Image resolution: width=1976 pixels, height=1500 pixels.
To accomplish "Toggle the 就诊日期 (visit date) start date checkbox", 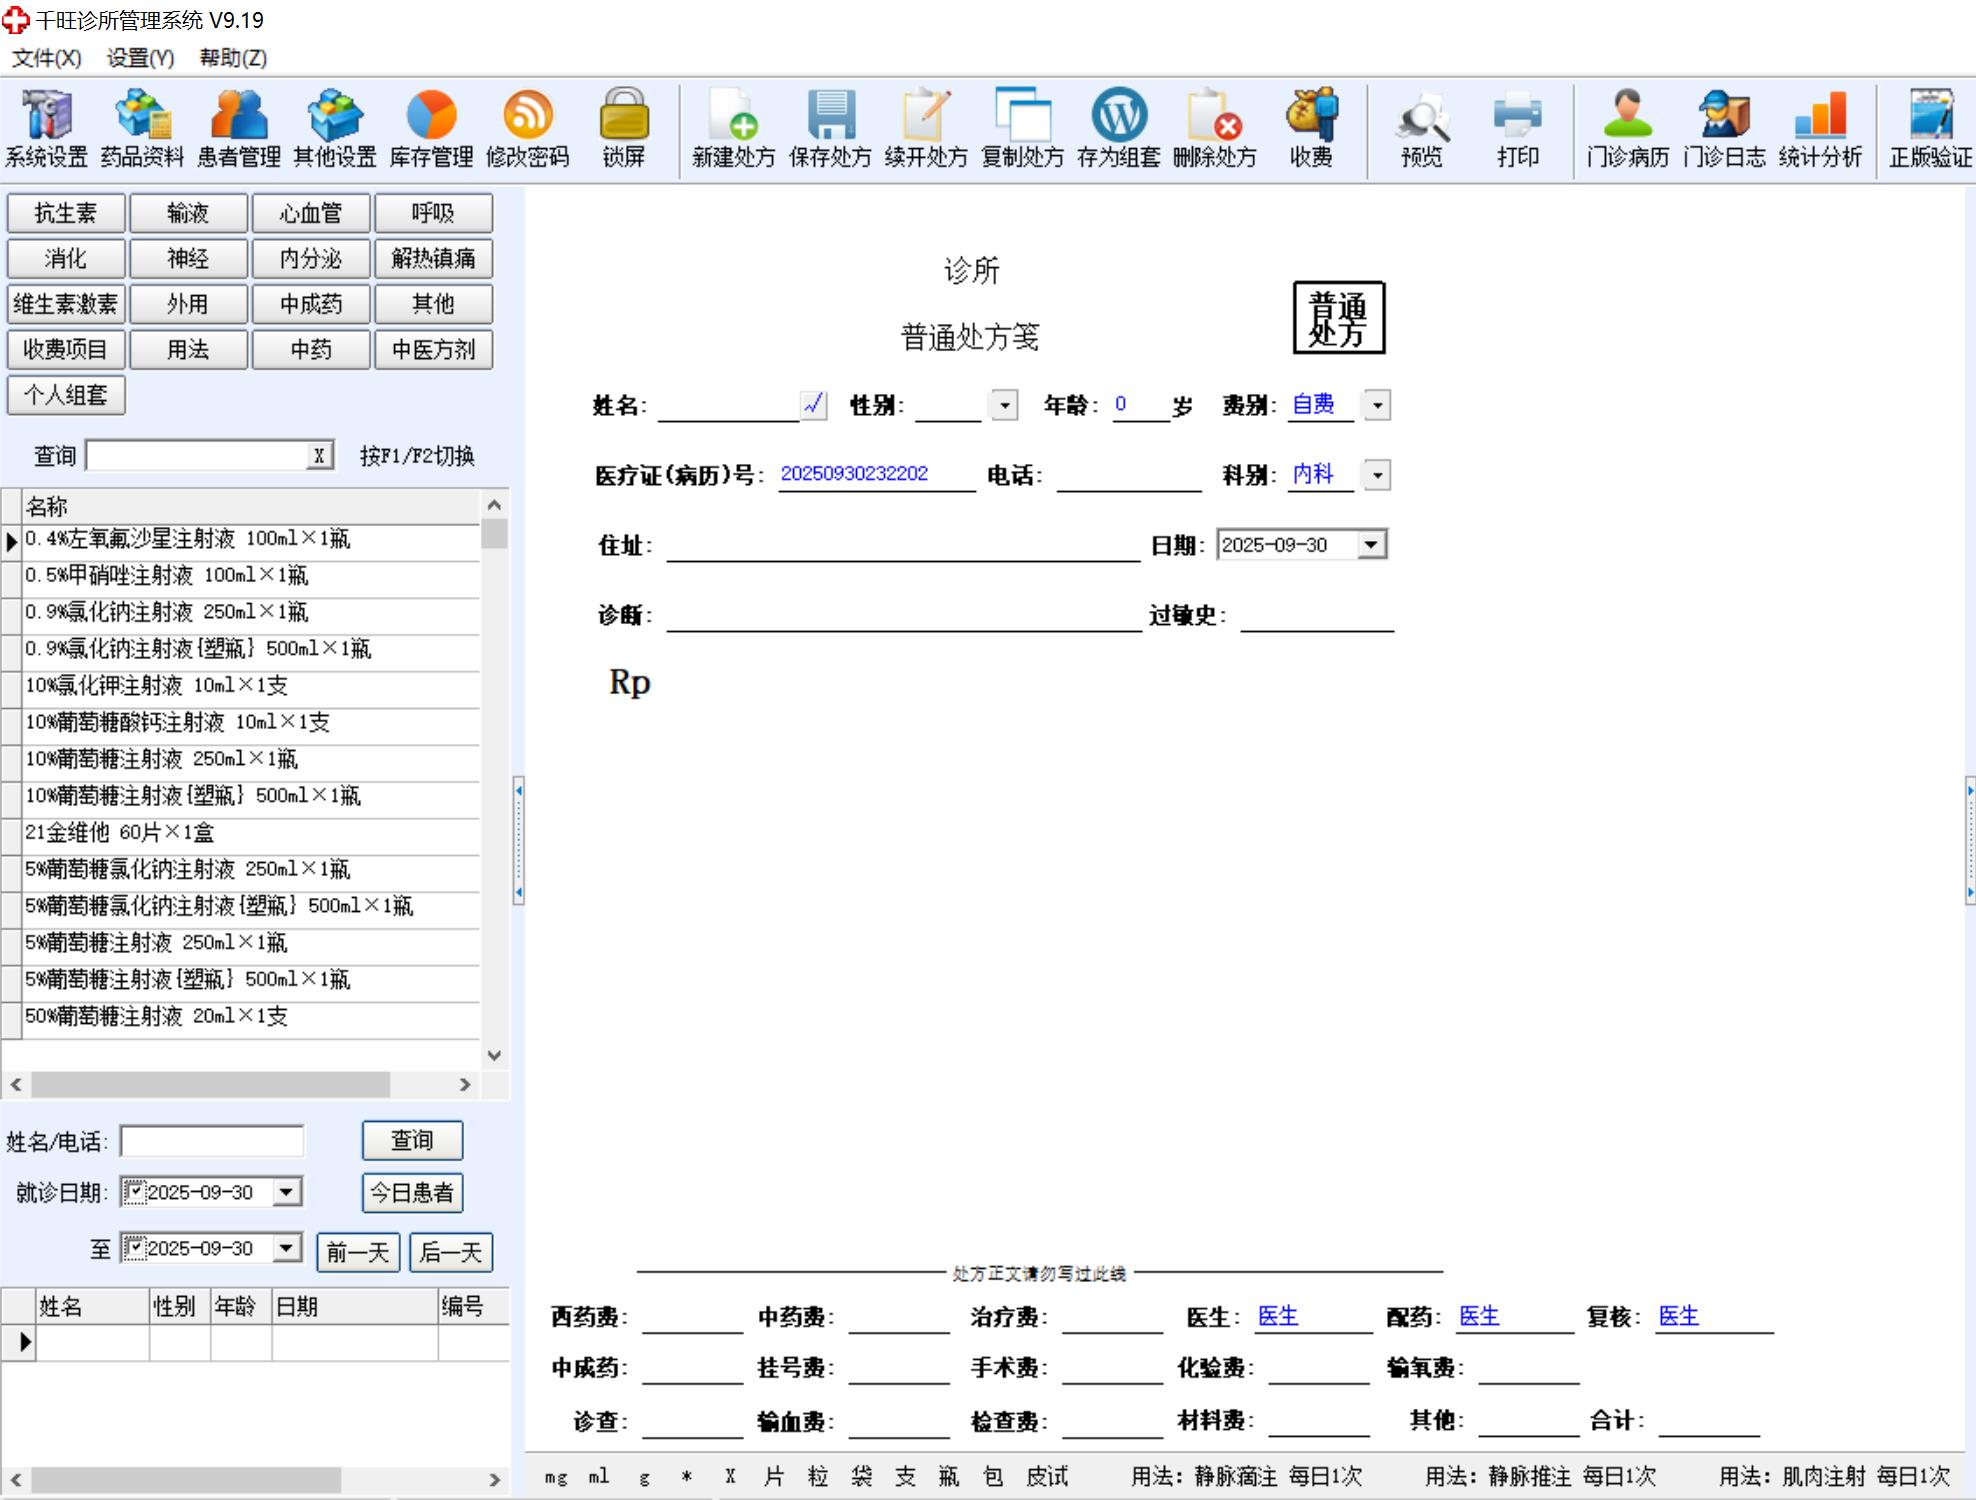I will (135, 1192).
